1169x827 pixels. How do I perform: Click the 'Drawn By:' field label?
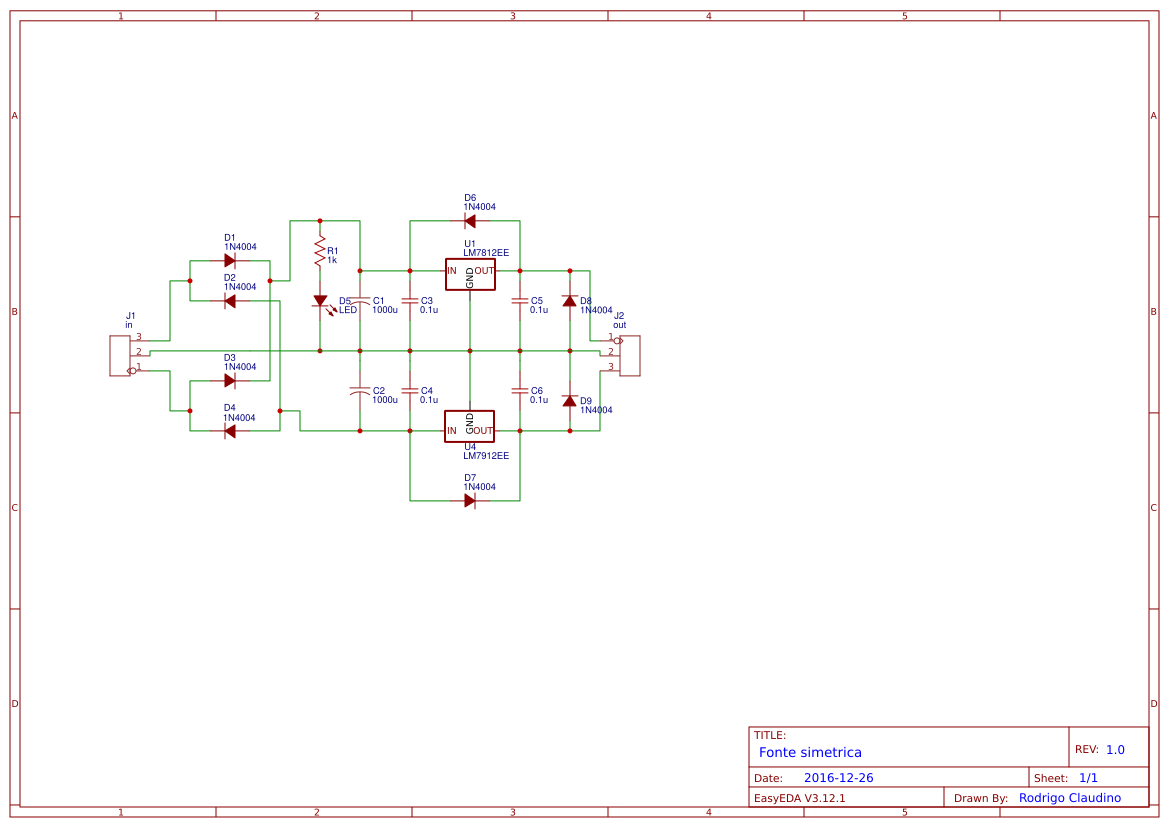click(x=981, y=799)
